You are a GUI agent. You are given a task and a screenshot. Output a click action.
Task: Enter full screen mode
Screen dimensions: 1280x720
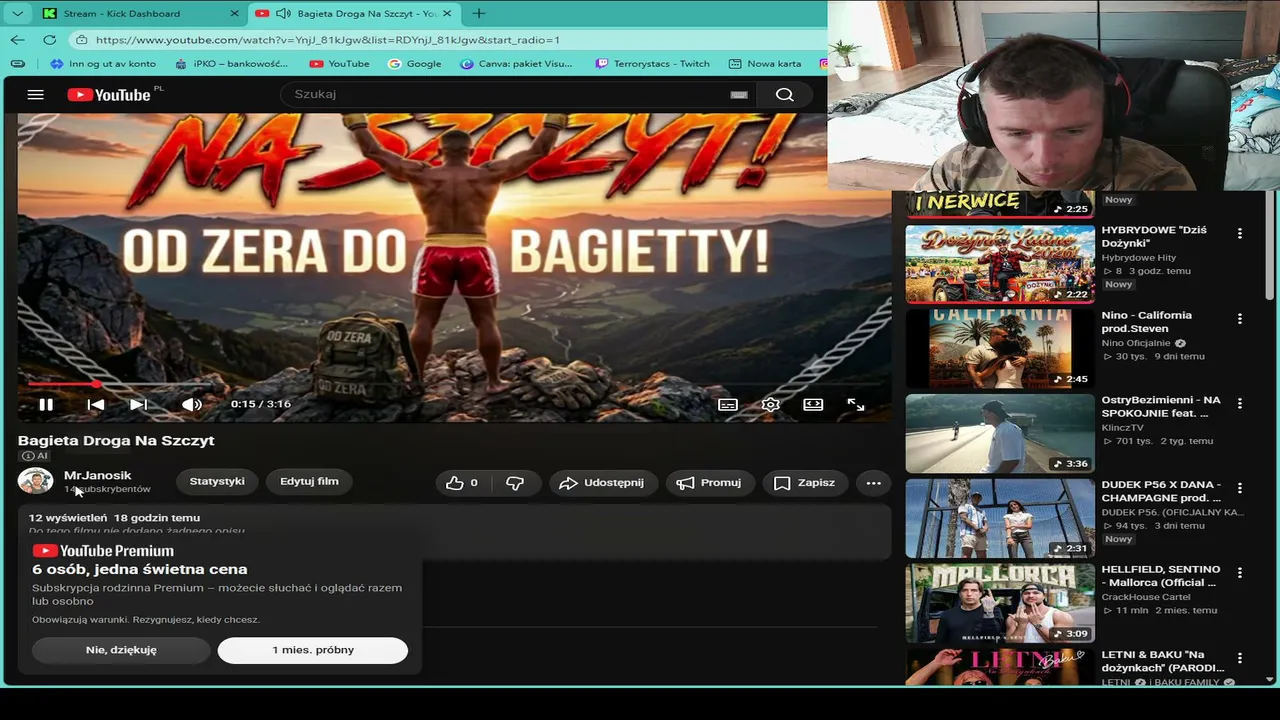click(x=856, y=405)
